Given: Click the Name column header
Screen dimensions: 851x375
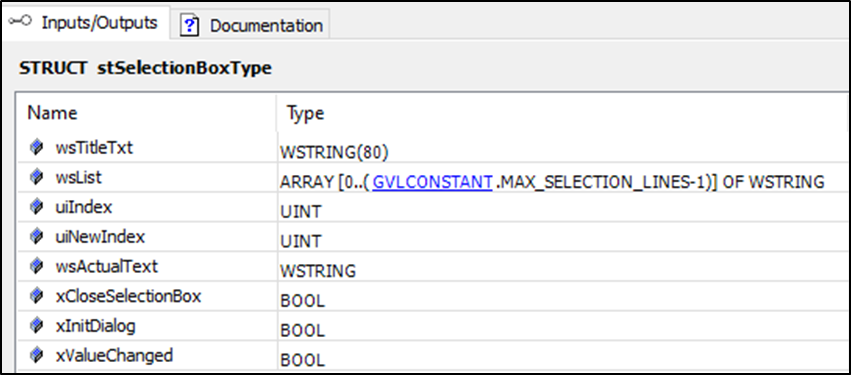Looking at the screenshot, I should click(52, 113).
